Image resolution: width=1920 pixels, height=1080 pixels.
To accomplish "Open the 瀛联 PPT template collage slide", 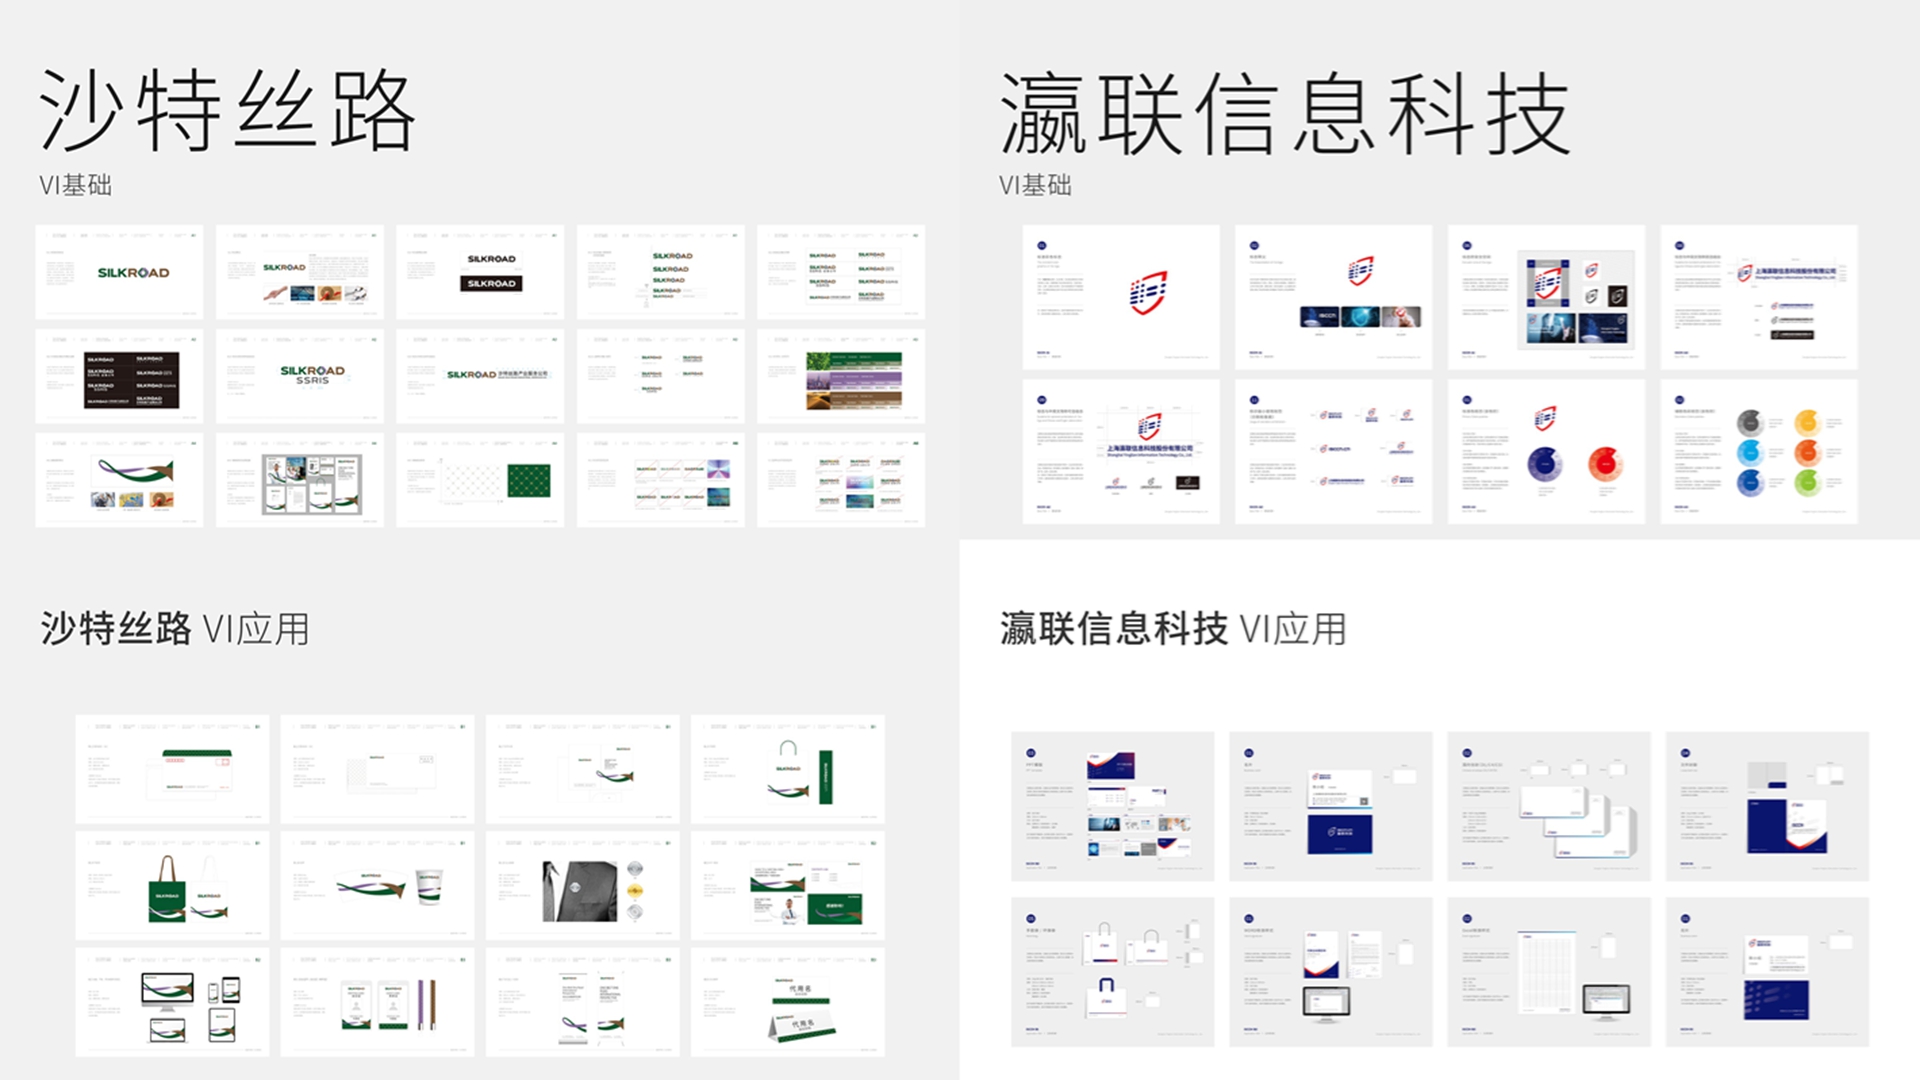I will click(1113, 806).
